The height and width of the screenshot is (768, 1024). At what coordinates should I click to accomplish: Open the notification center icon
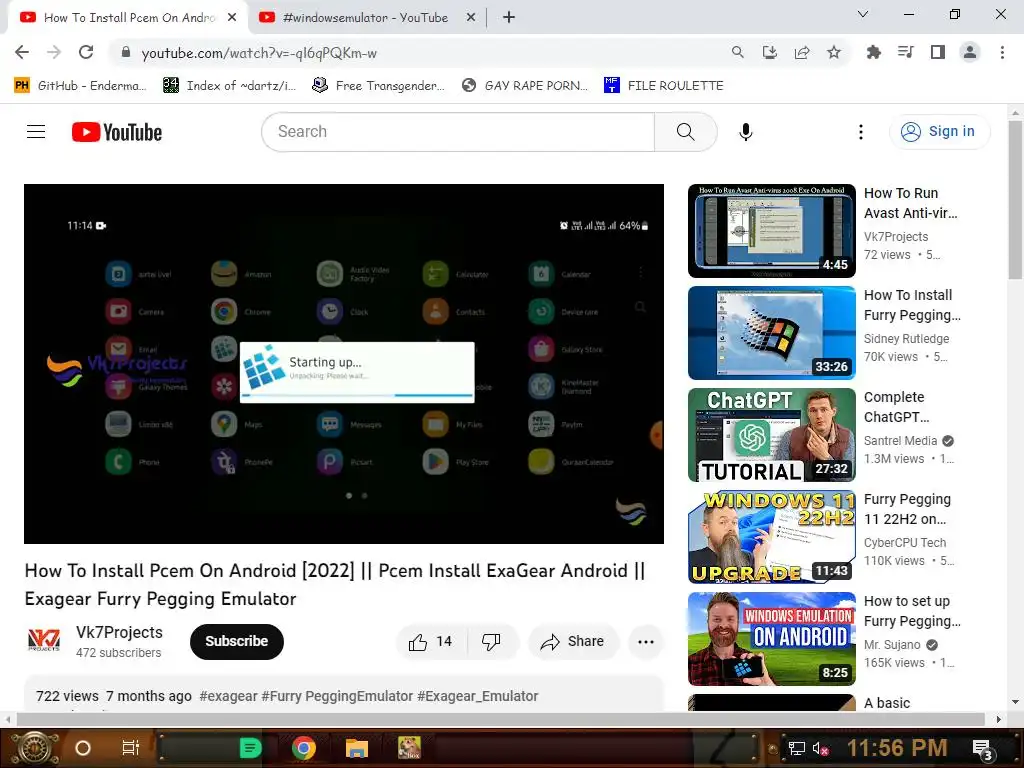click(982, 749)
